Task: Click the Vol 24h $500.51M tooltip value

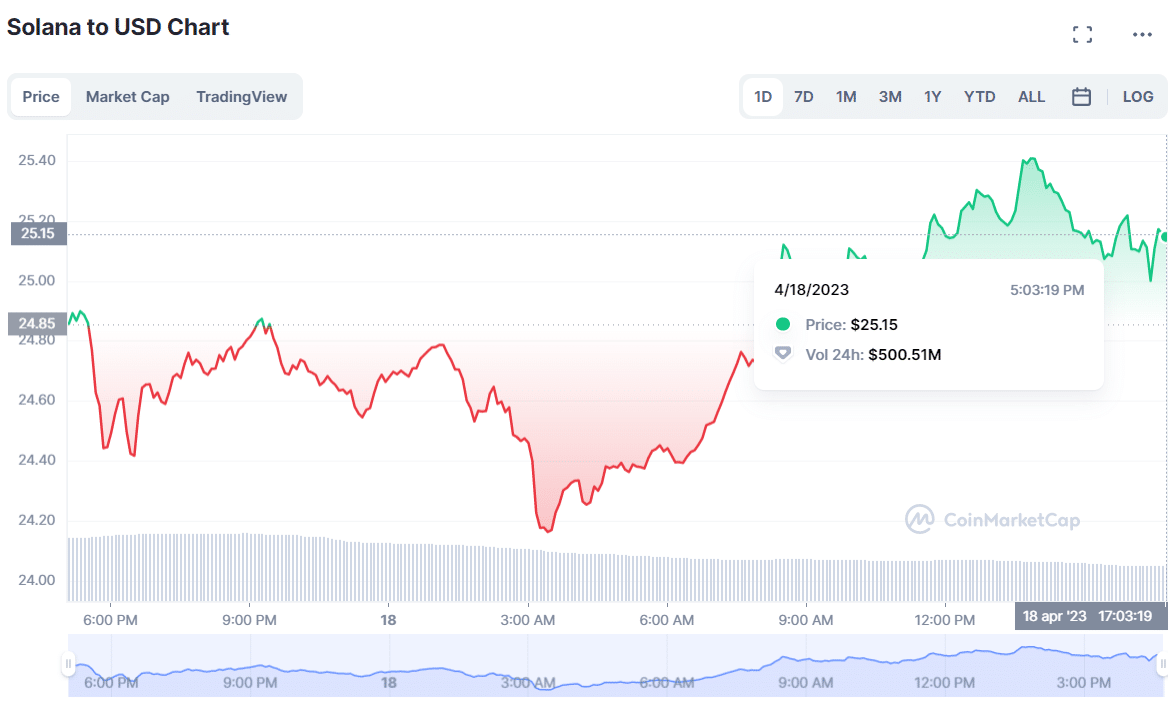Action: pyautogui.click(x=904, y=355)
